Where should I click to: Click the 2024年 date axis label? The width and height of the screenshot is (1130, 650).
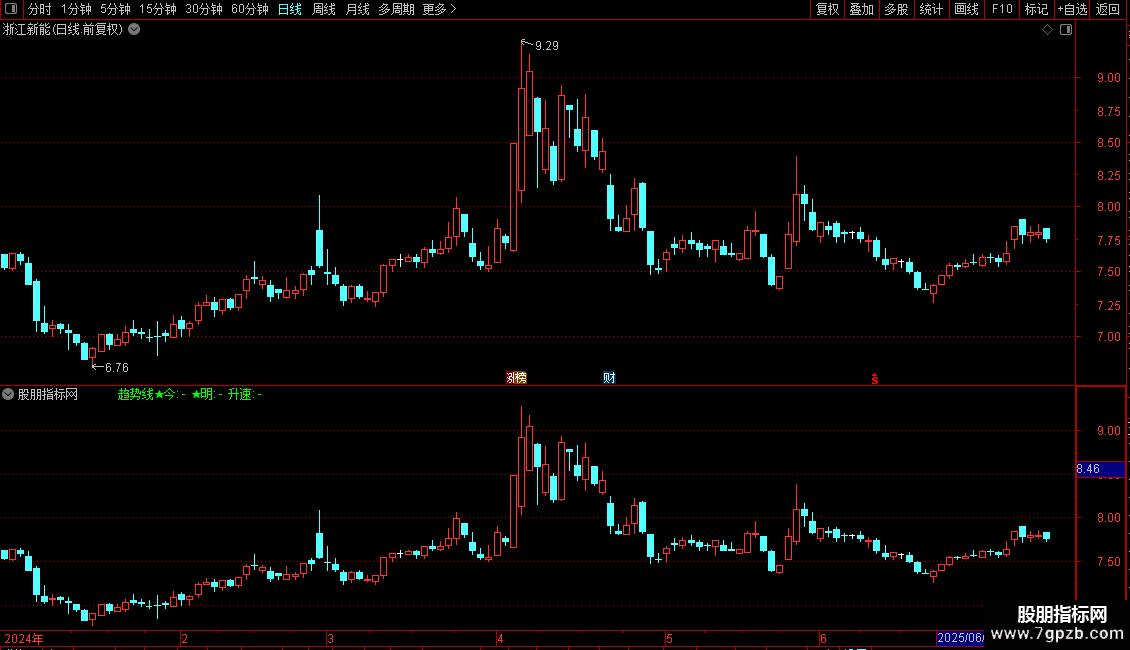(x=24, y=638)
